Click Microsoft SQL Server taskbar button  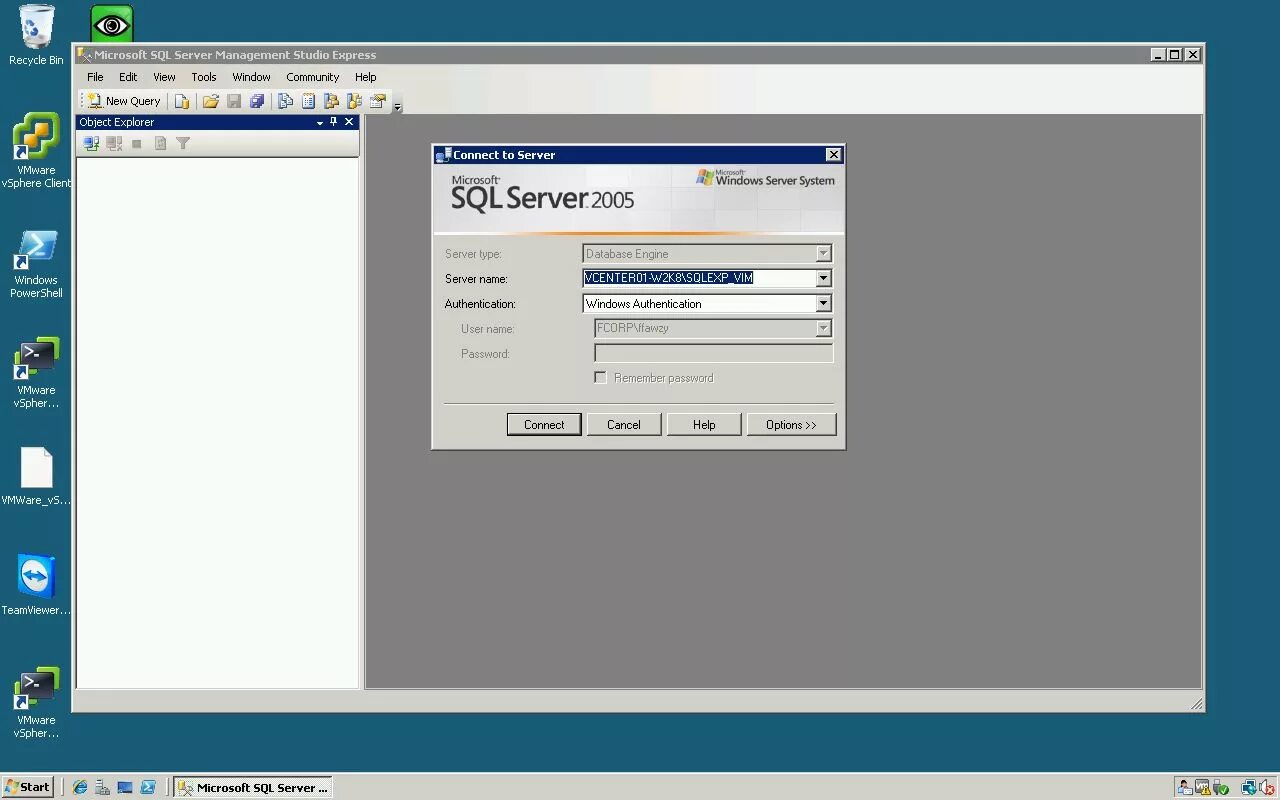tap(253, 787)
